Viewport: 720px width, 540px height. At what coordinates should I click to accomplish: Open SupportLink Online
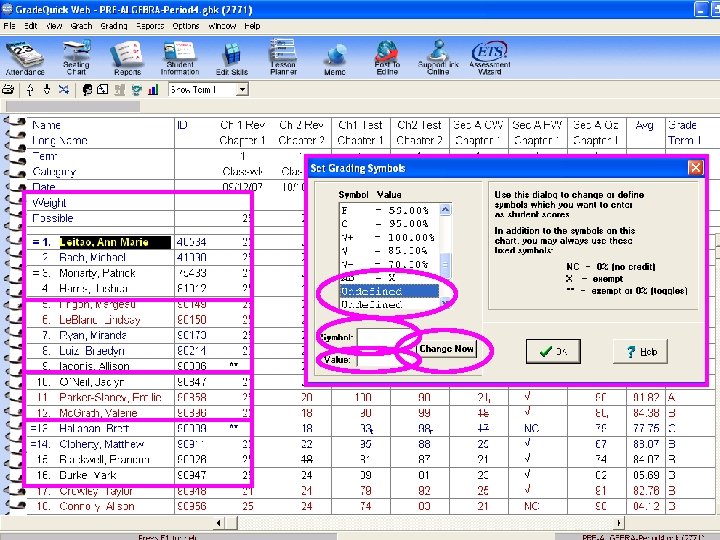(x=438, y=58)
